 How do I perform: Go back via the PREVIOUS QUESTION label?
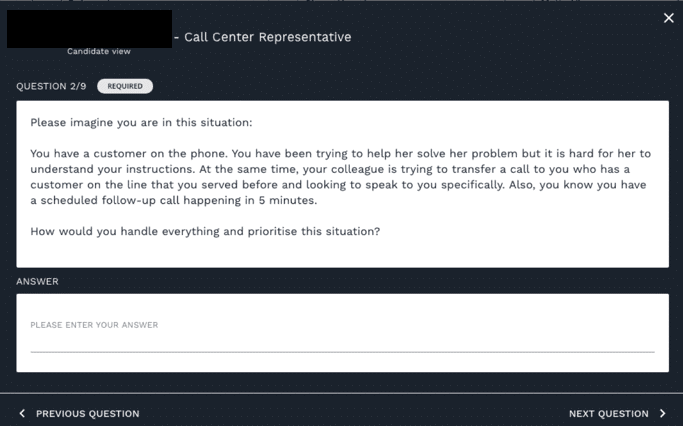88,413
